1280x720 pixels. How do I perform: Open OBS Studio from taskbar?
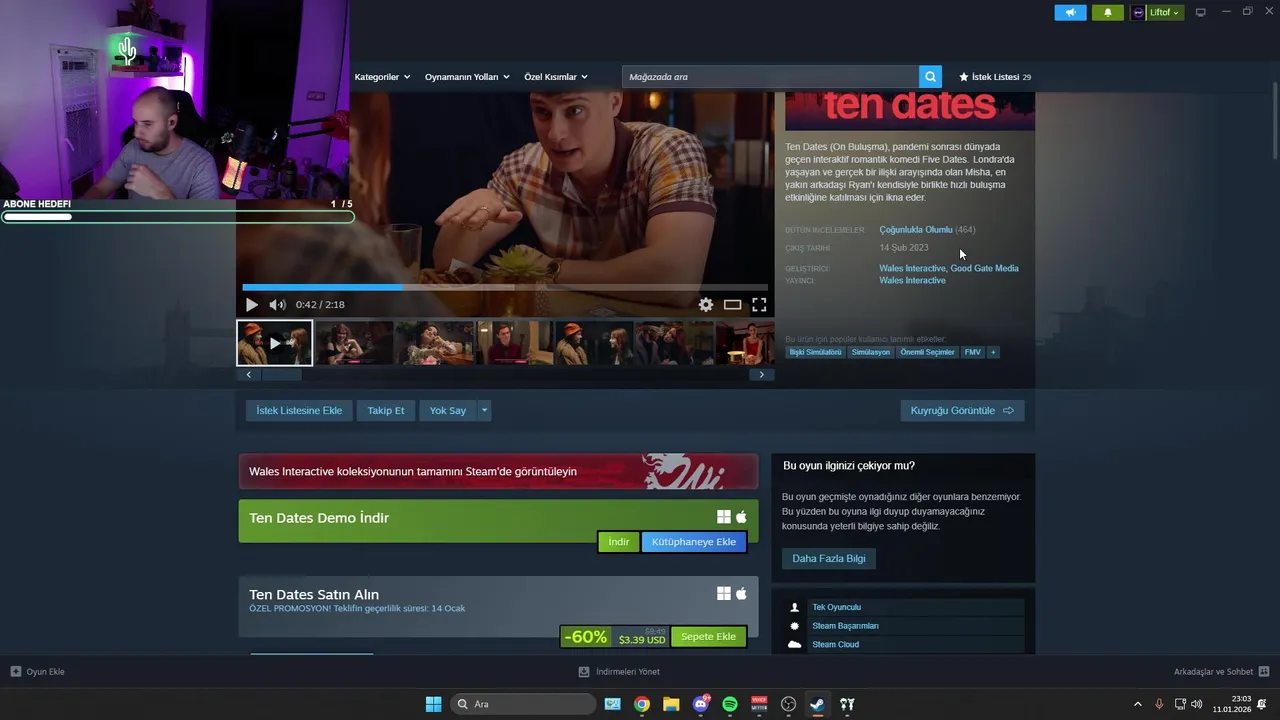click(789, 704)
